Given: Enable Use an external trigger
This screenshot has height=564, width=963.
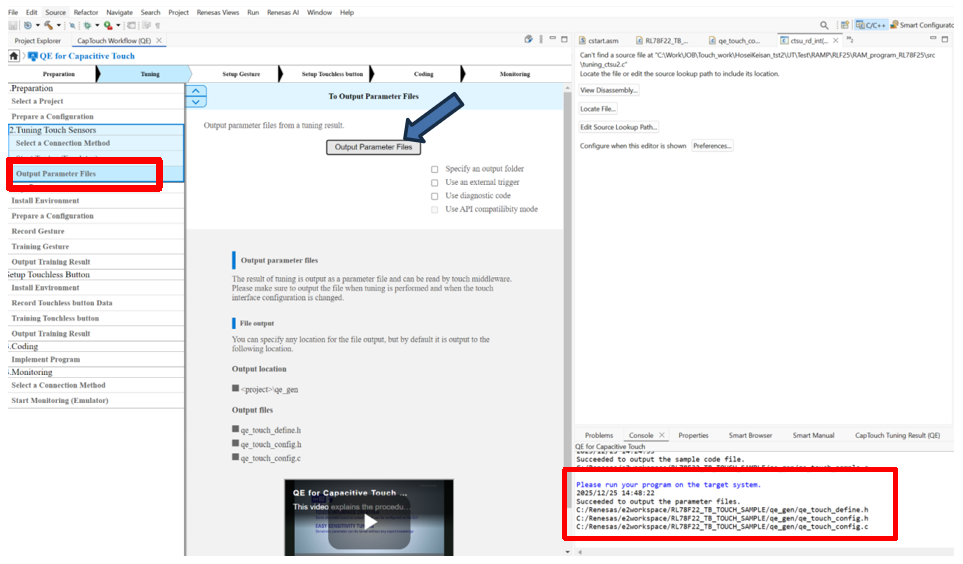Looking at the screenshot, I should pyautogui.click(x=435, y=182).
